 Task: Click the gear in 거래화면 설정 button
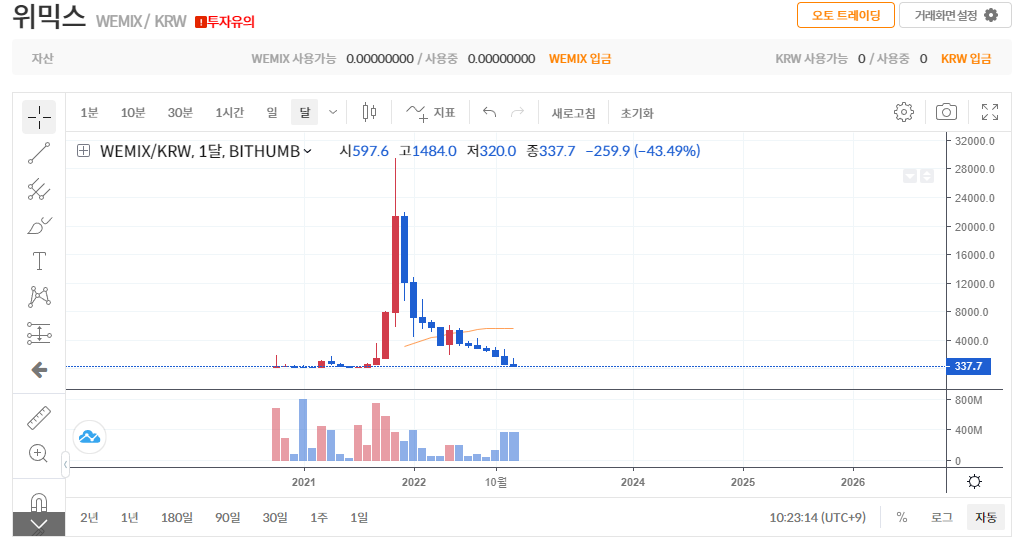pyautogui.click(x=991, y=15)
